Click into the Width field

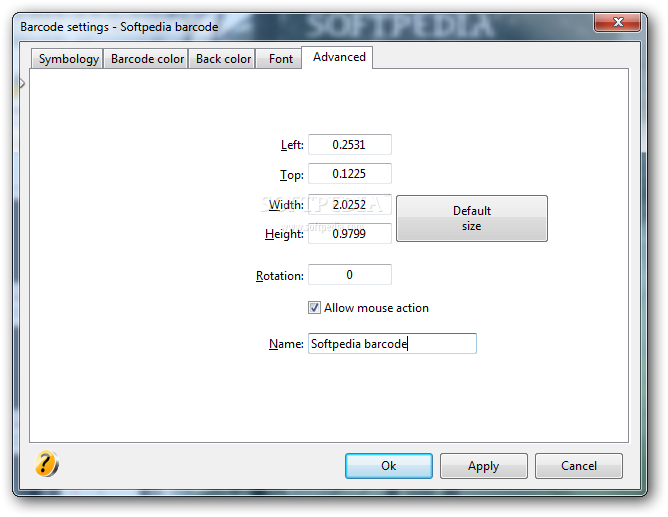pos(350,204)
